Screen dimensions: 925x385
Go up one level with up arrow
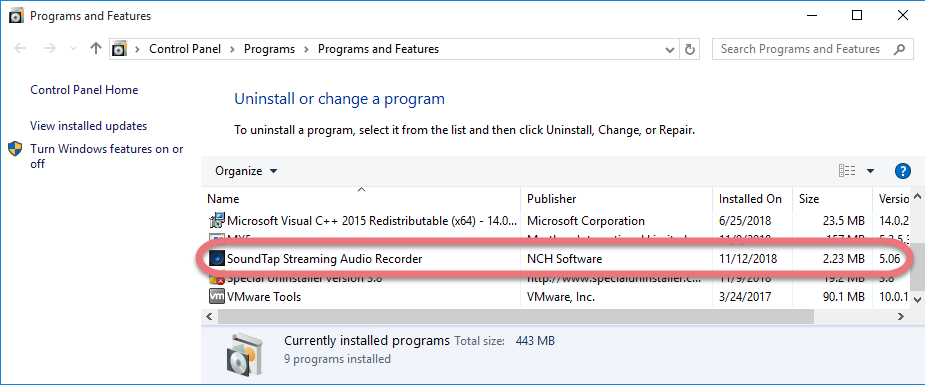click(96, 49)
